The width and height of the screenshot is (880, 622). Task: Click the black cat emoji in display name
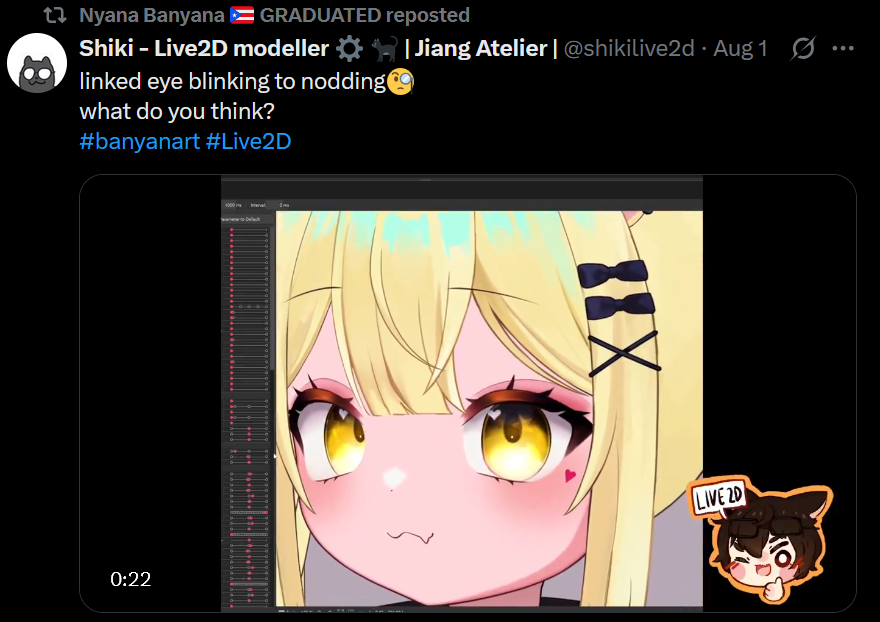[x=386, y=49]
